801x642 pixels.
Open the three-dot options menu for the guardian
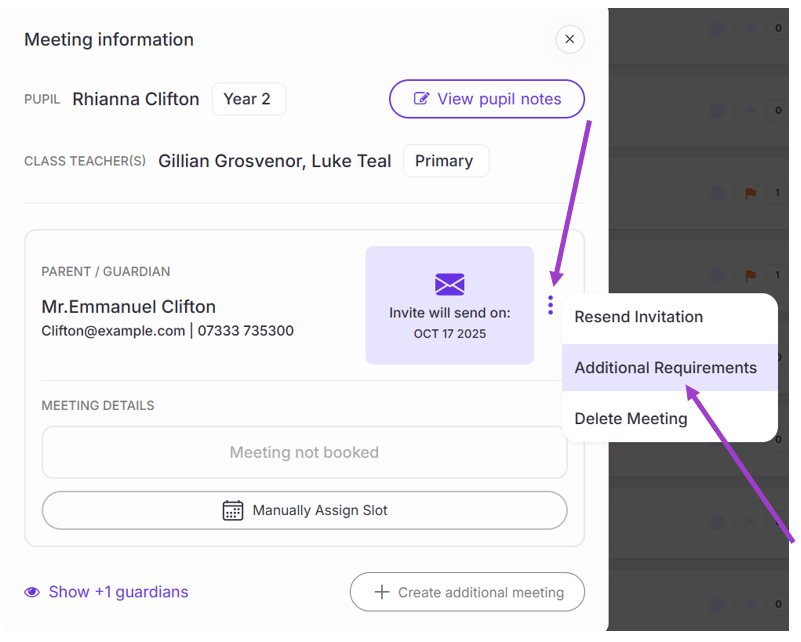550,305
